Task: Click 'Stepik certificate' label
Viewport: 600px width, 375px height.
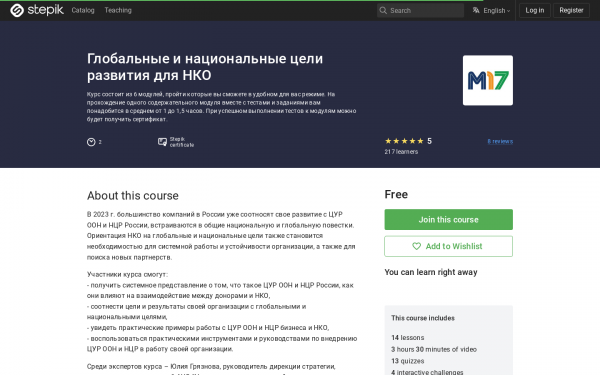Action: (182, 142)
